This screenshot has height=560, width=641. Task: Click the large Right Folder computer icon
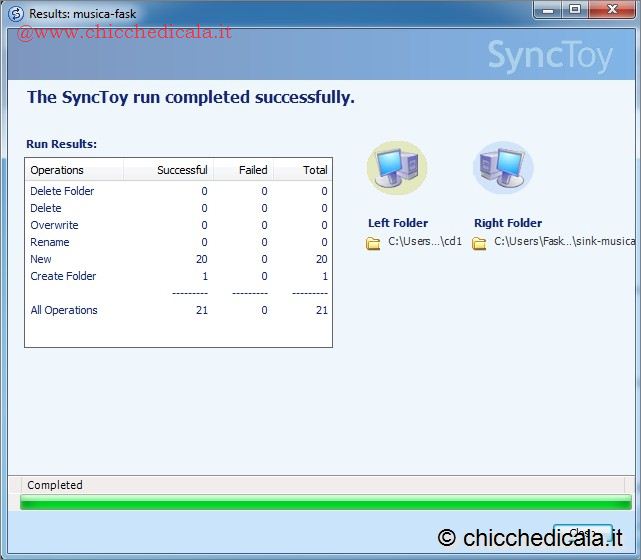click(502, 168)
